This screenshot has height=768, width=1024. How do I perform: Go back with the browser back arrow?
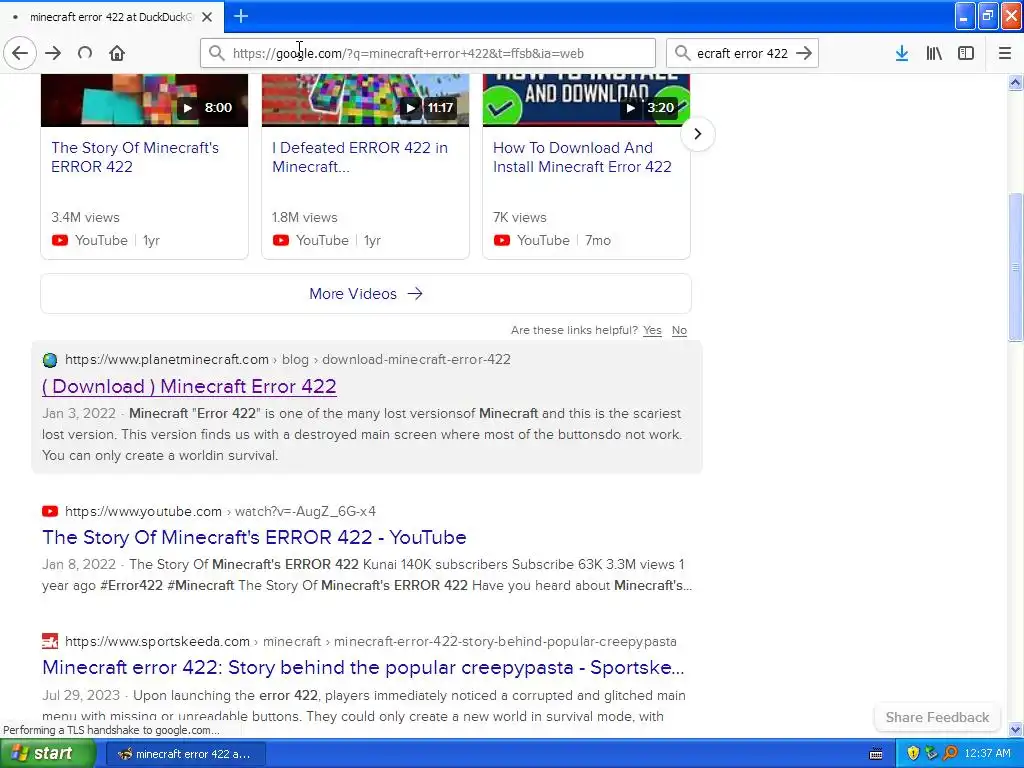20,53
